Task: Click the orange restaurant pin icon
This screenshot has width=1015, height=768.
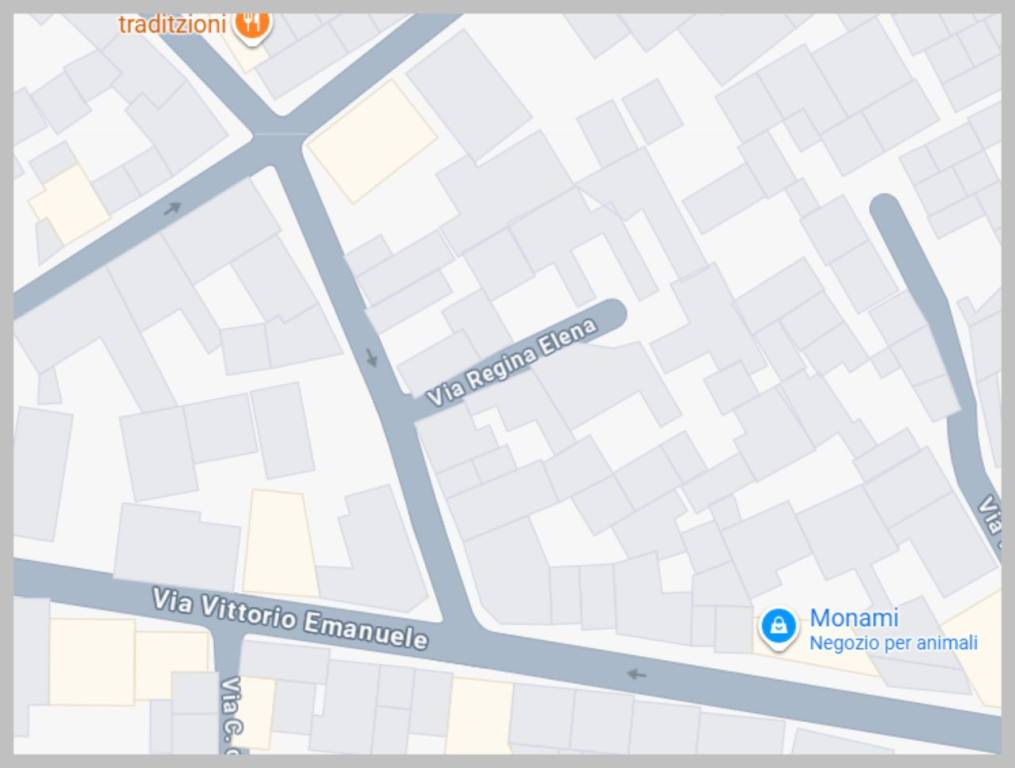Action: coord(251,26)
